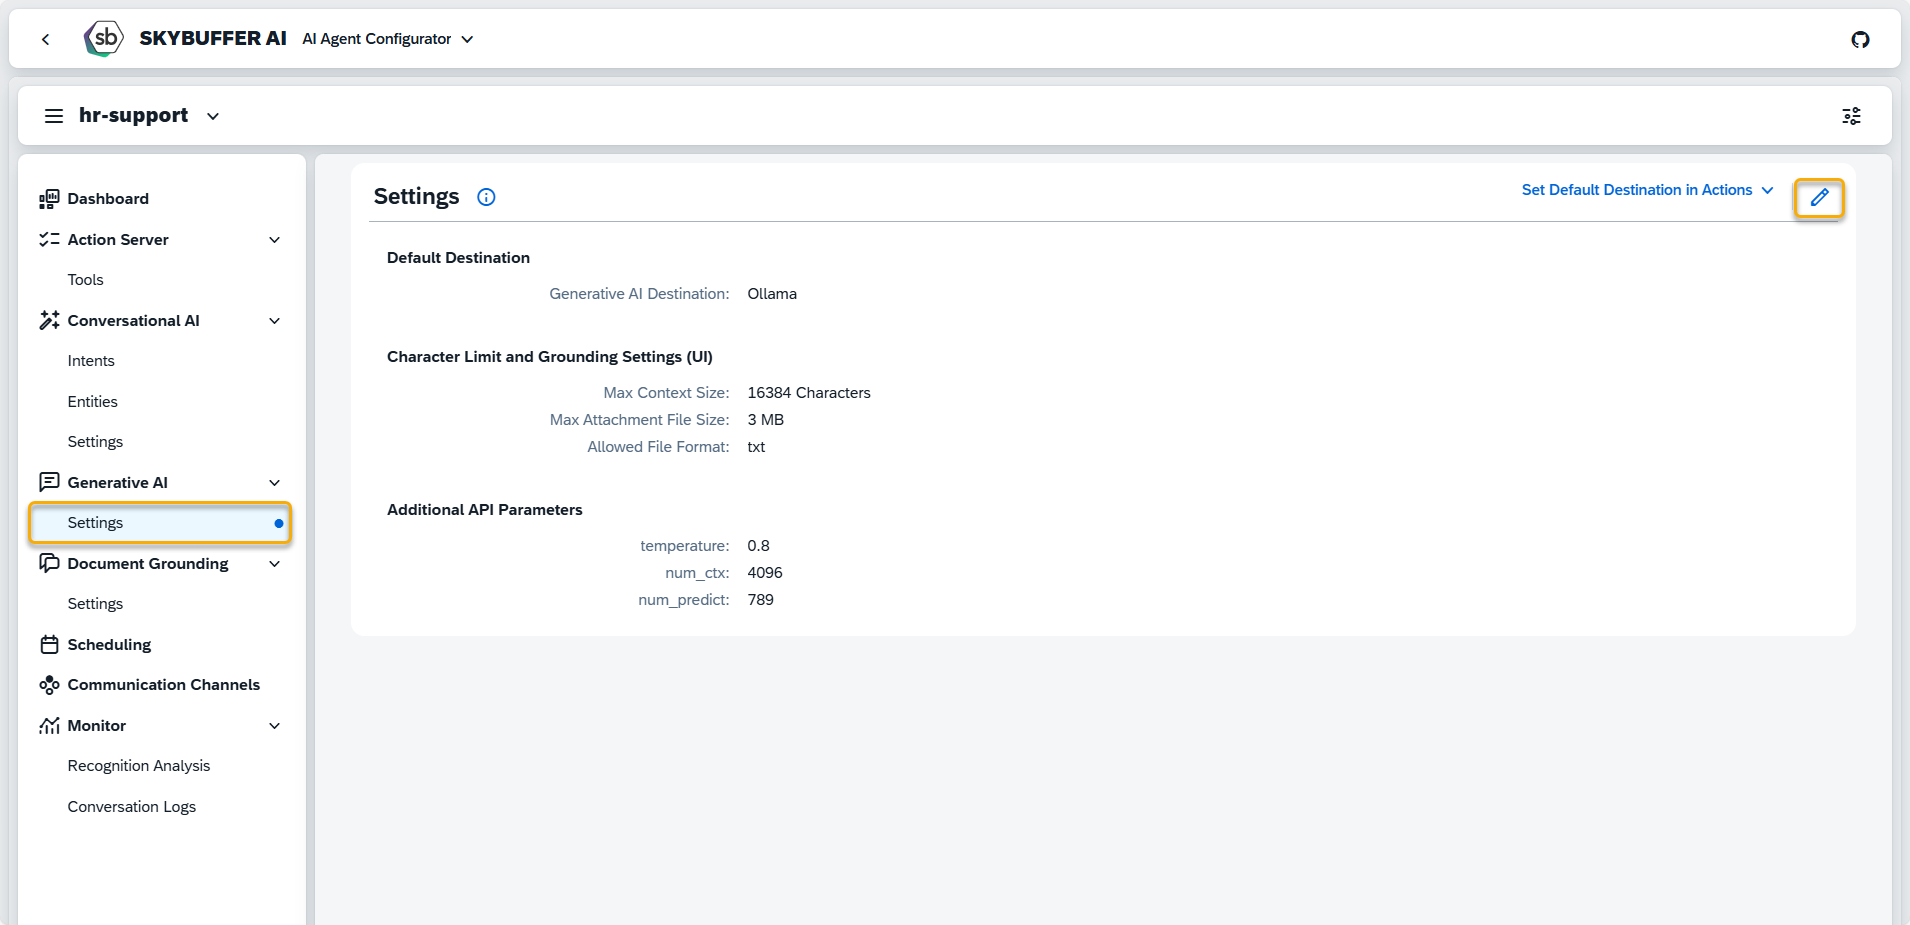
Task: Collapse the Conversational AI section
Action: click(274, 321)
